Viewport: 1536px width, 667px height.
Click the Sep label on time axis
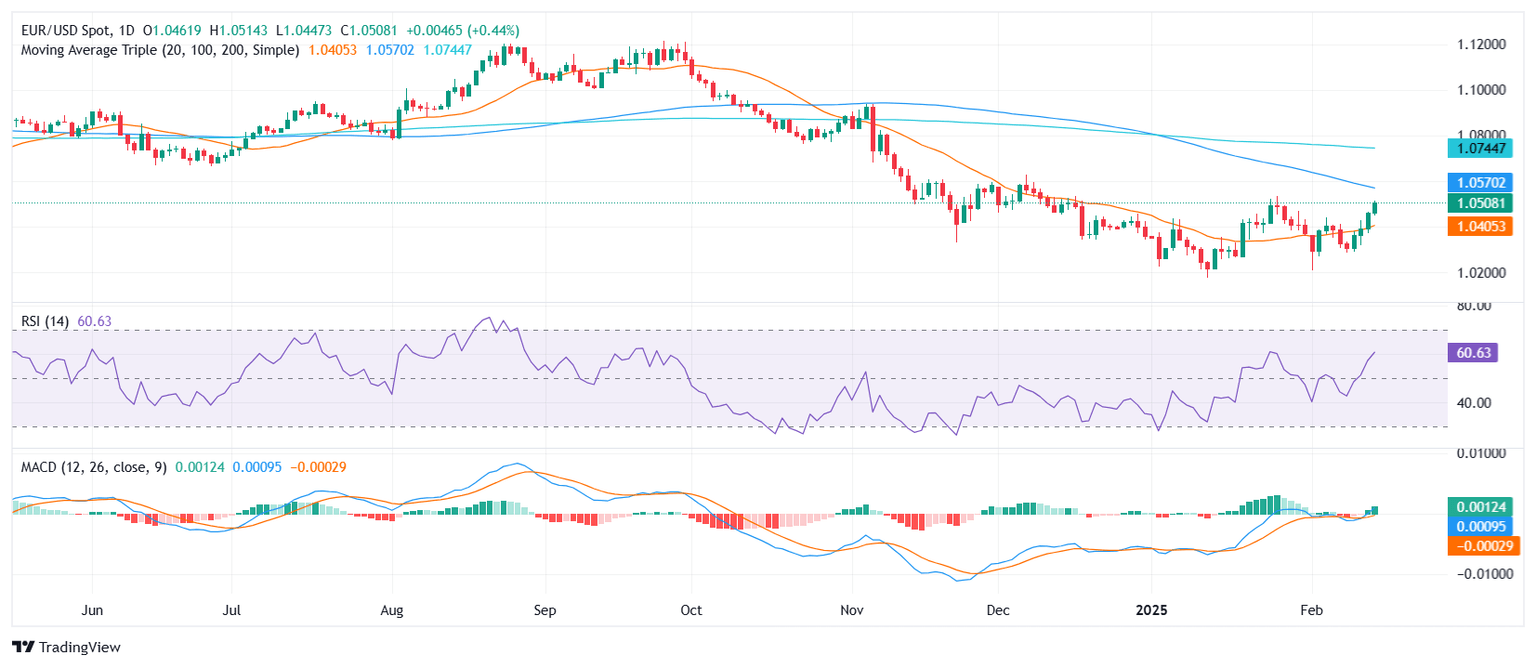pyautogui.click(x=546, y=608)
